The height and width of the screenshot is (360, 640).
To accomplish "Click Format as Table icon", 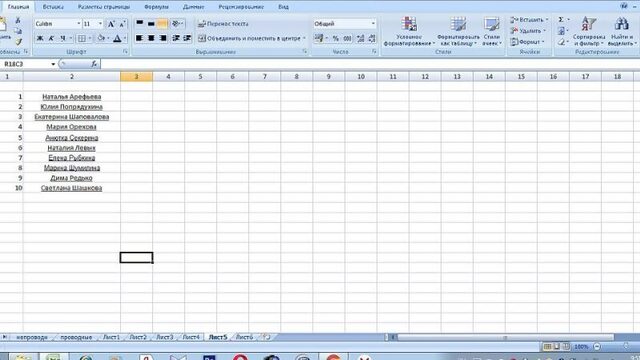I will pyautogui.click(x=458, y=31).
